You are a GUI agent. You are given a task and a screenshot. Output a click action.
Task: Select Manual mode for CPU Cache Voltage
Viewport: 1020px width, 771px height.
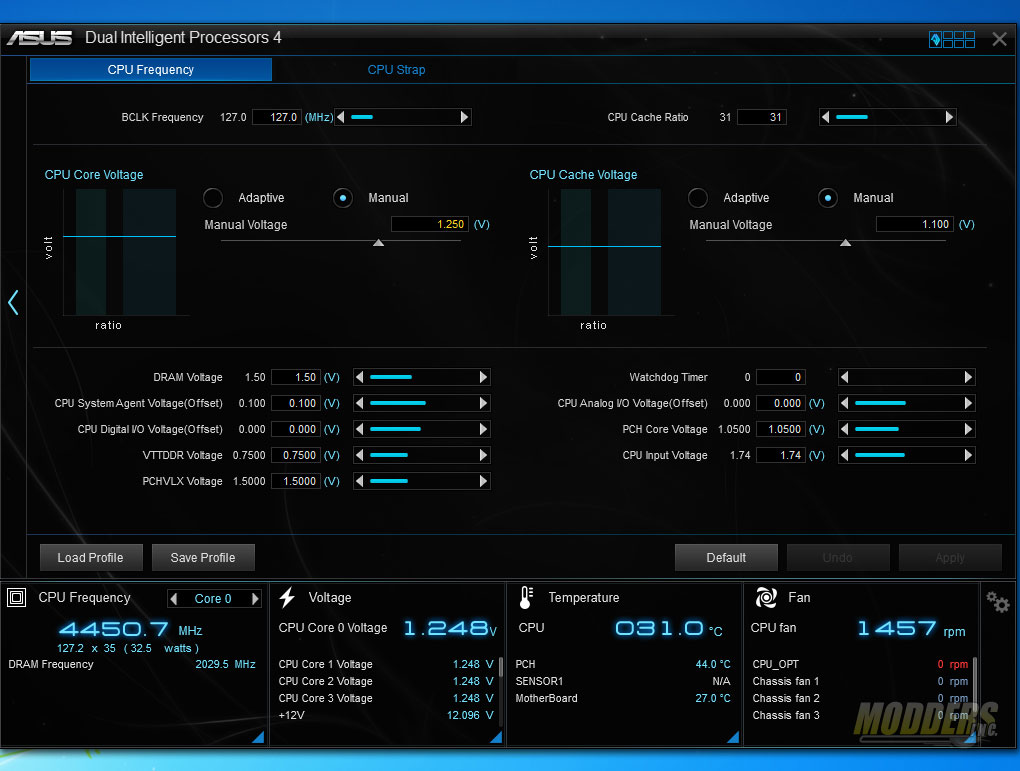point(827,198)
